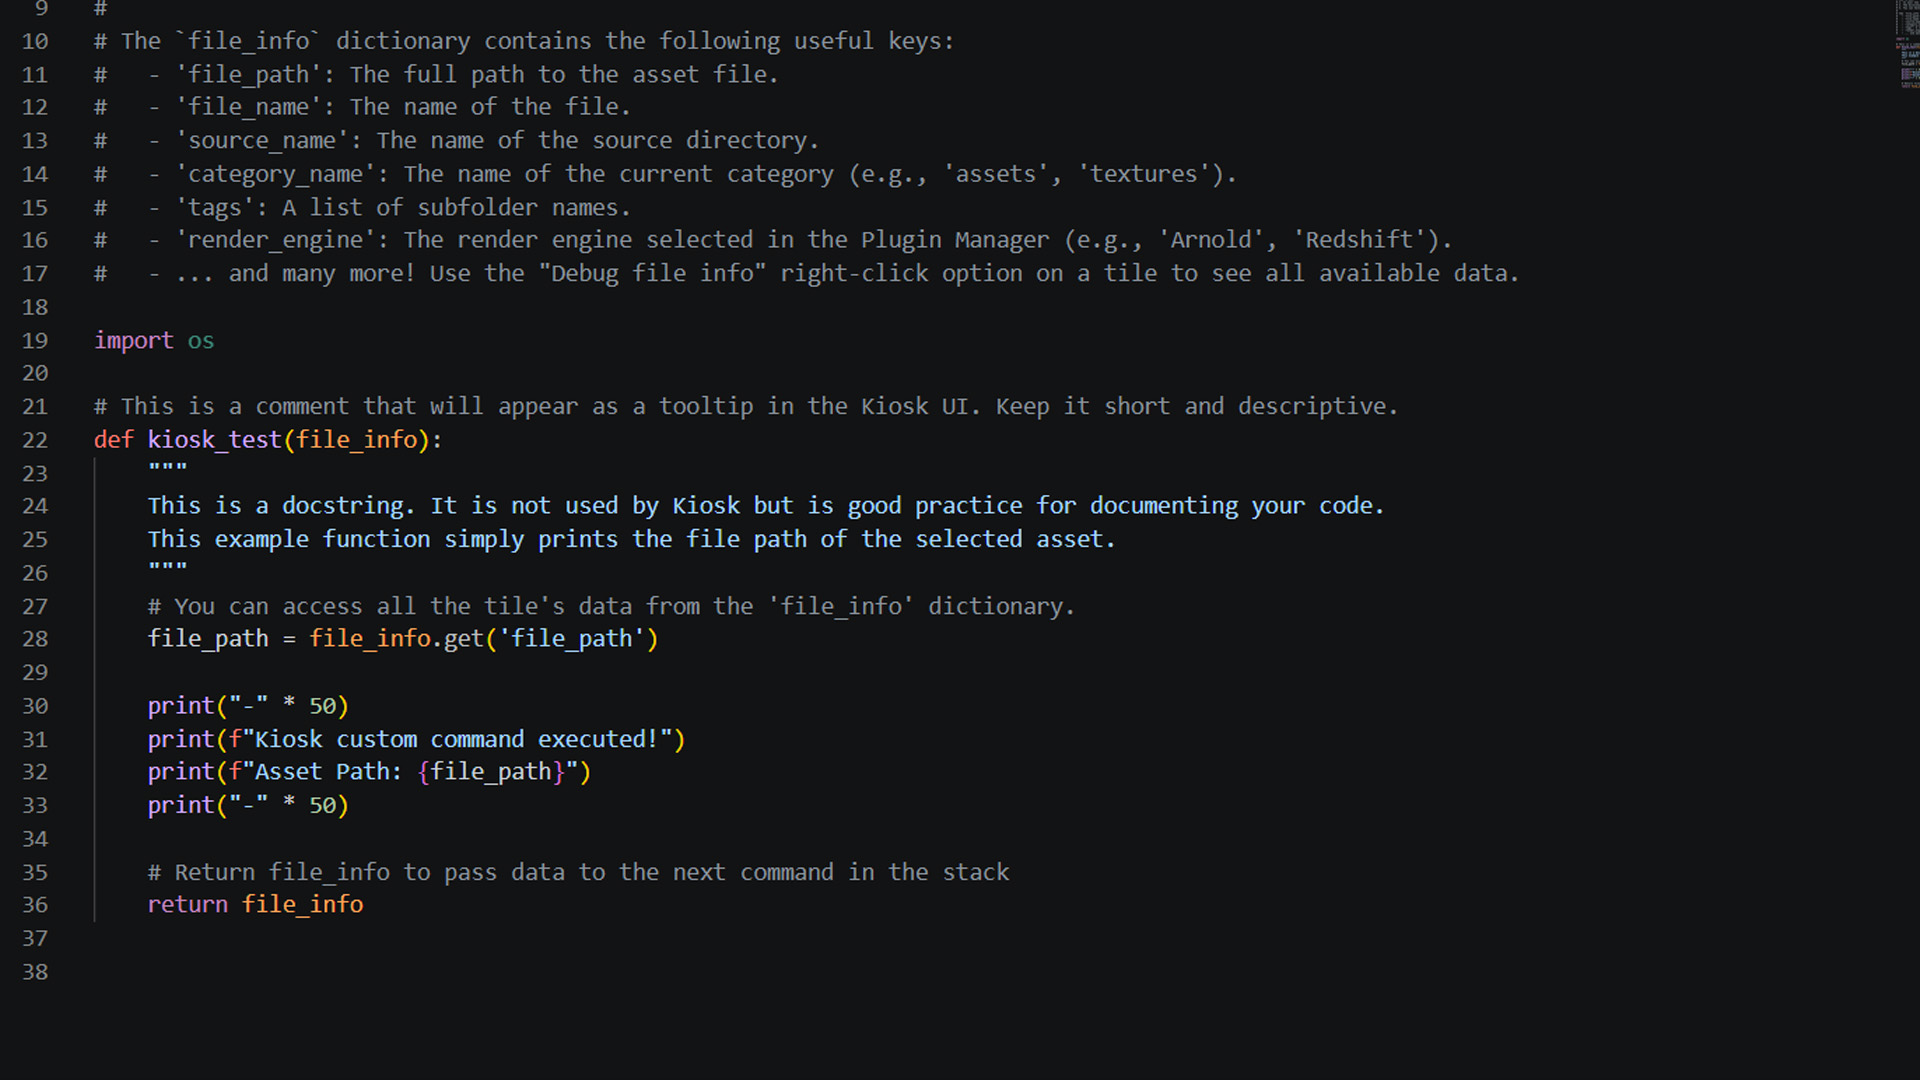Click the code minimap preview
The width and height of the screenshot is (1920, 1080).
[x=1908, y=45]
